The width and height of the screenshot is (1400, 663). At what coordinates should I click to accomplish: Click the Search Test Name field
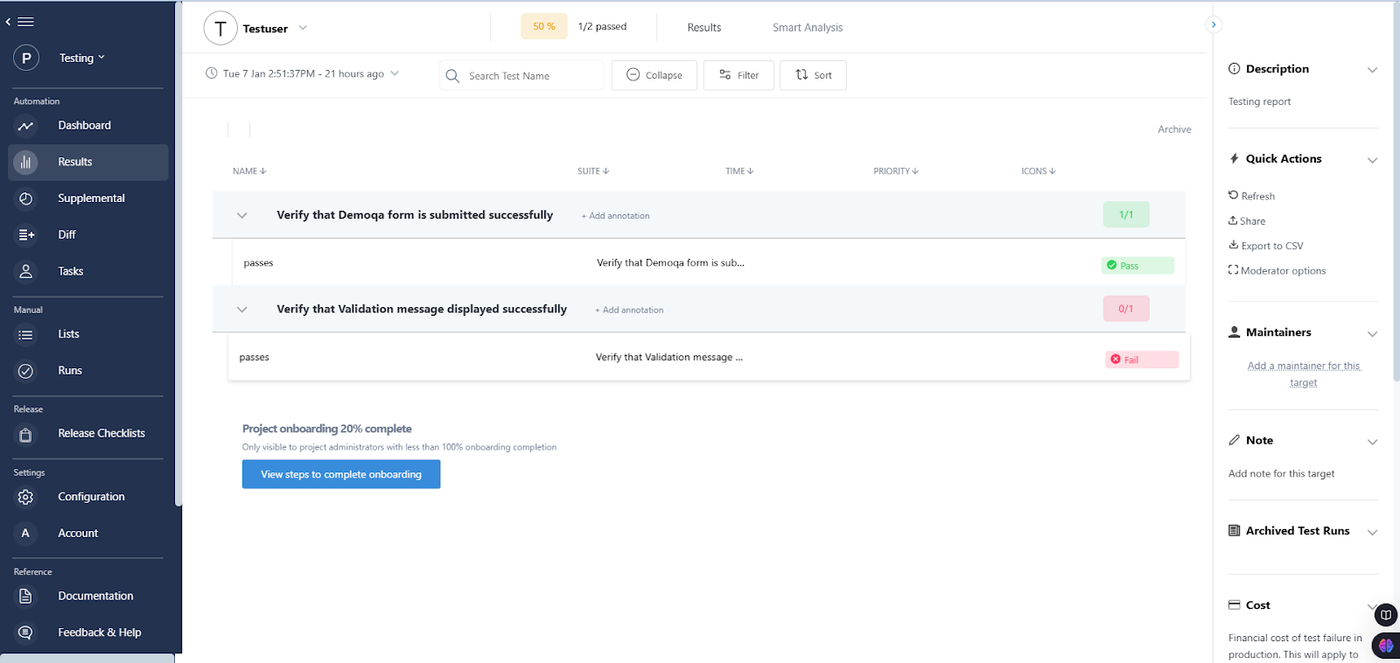[x=522, y=75]
